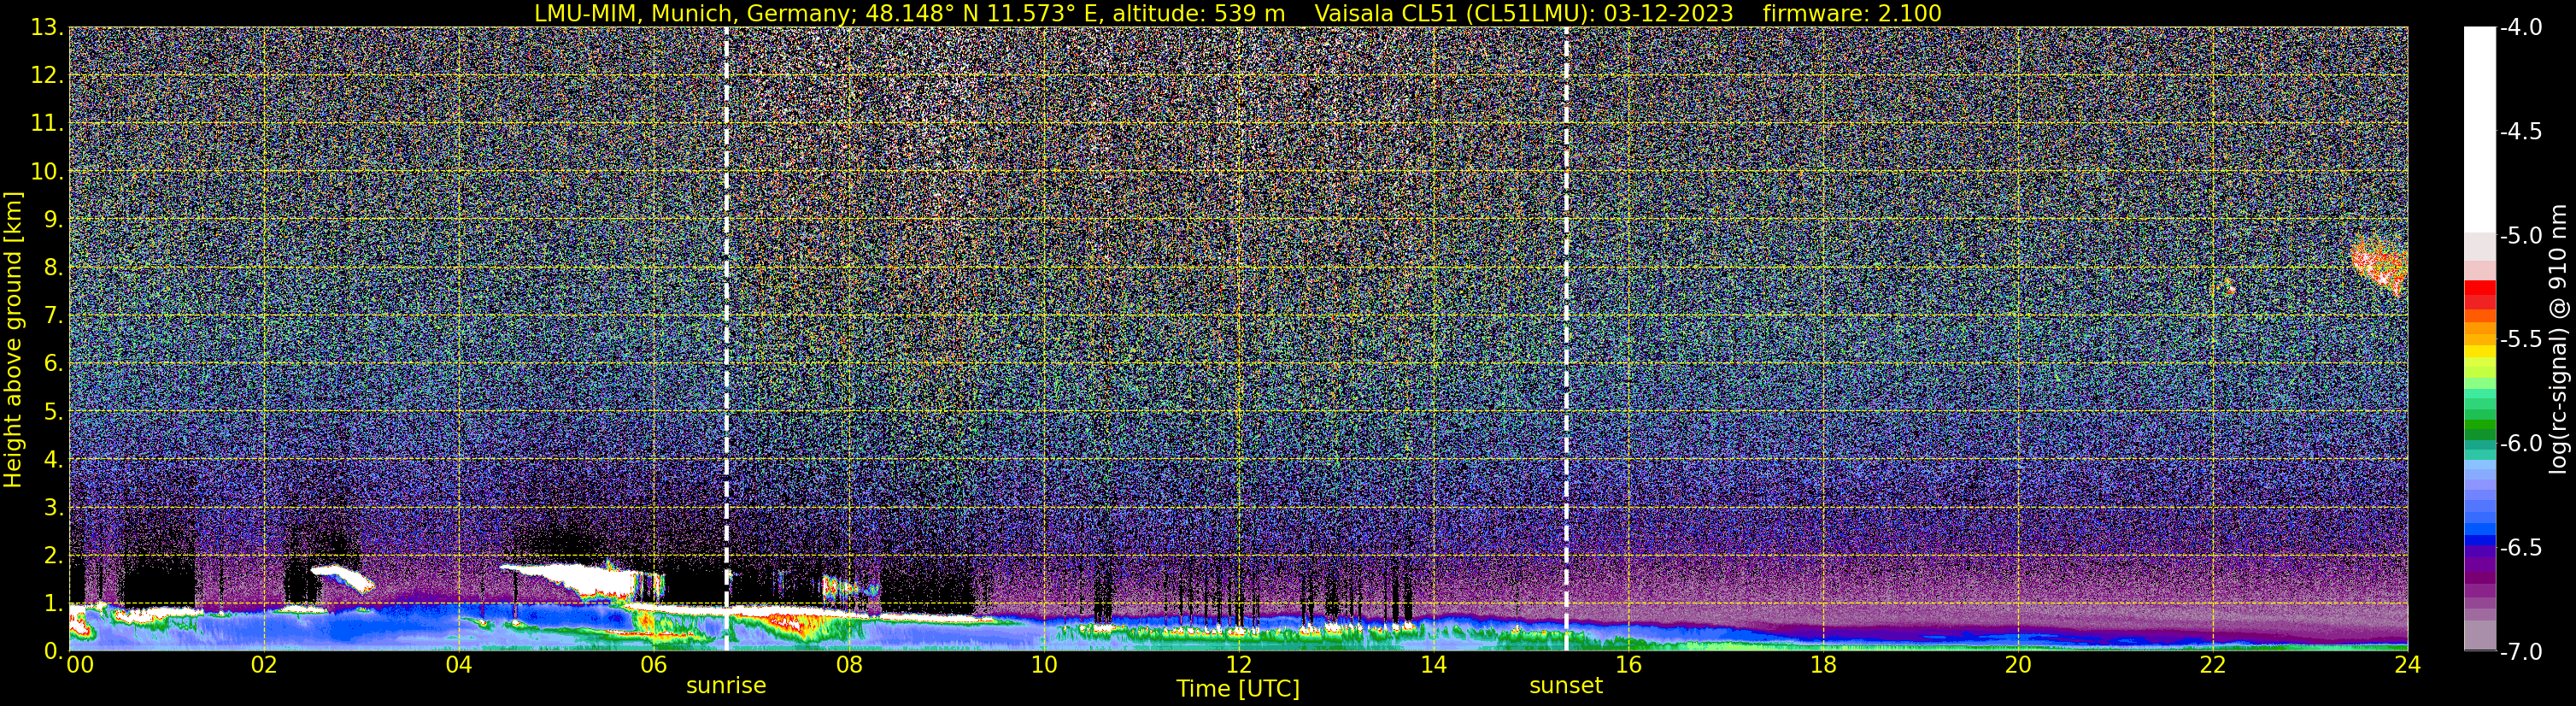Click the 'Time [UTC]' axis label
The width and height of the screenshot is (2576, 706).
point(1238,689)
